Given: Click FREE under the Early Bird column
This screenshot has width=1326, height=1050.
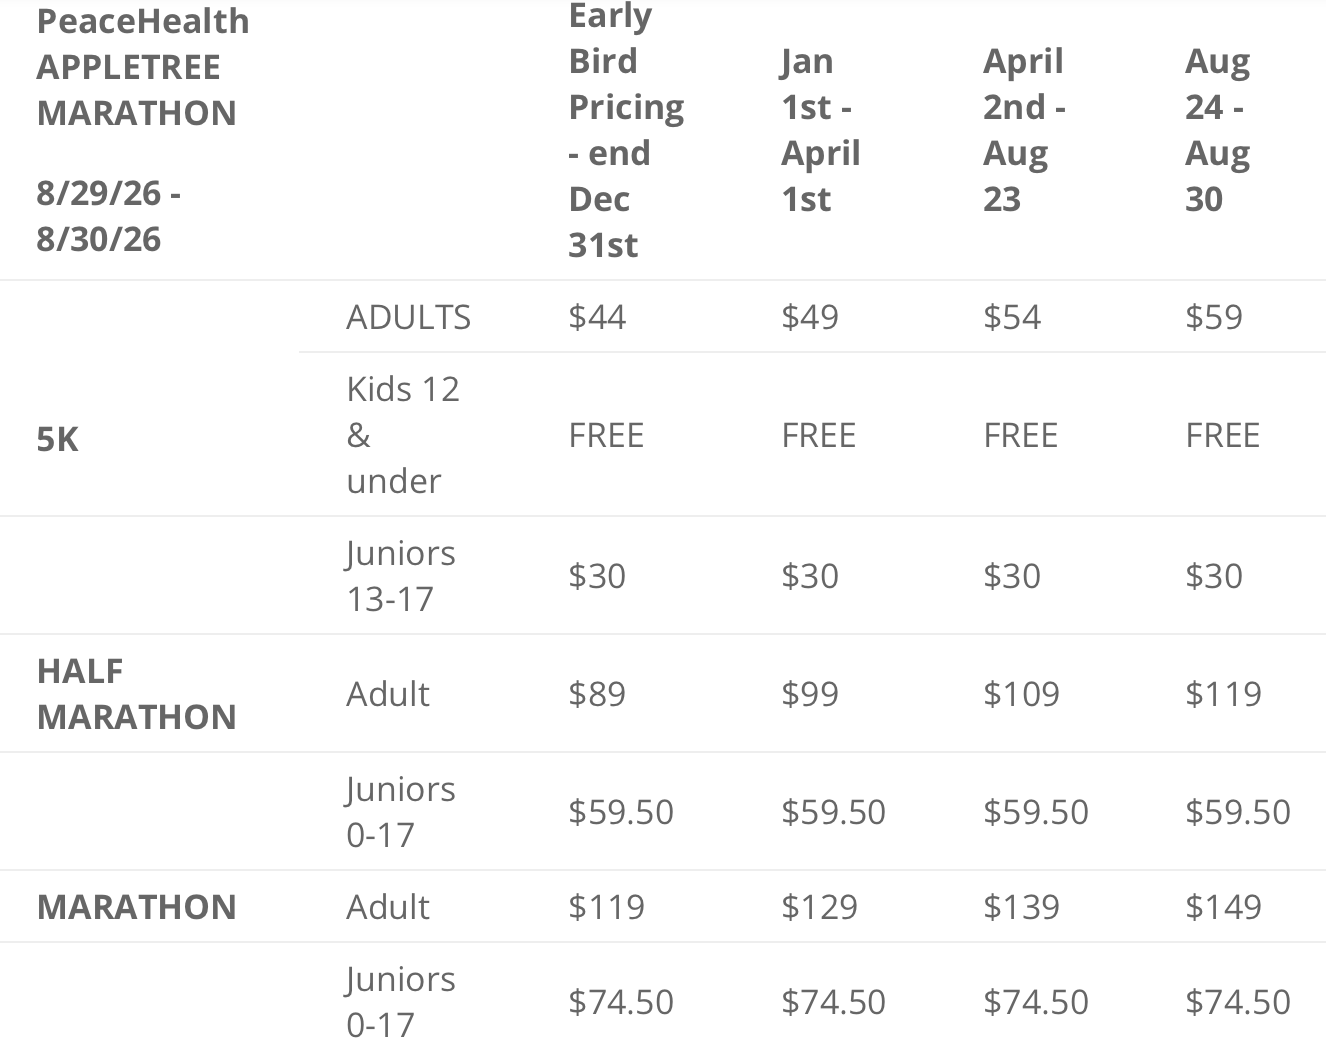Looking at the screenshot, I should (606, 436).
